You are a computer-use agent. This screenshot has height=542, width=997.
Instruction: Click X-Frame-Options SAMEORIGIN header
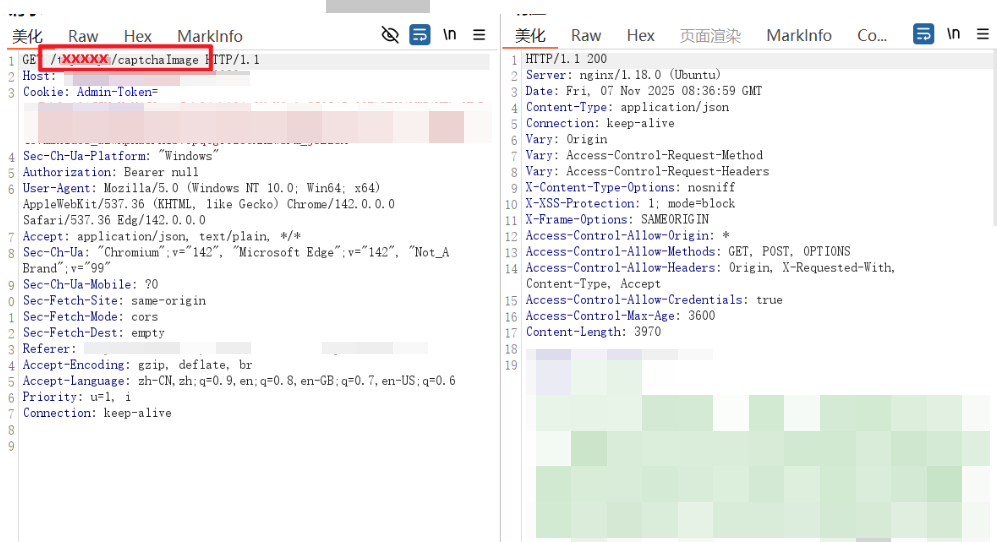[x=617, y=219]
